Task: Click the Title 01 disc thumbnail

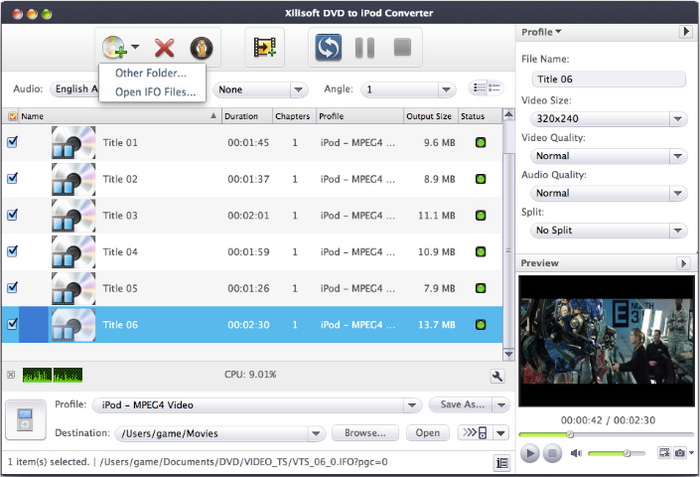Action: click(x=73, y=142)
